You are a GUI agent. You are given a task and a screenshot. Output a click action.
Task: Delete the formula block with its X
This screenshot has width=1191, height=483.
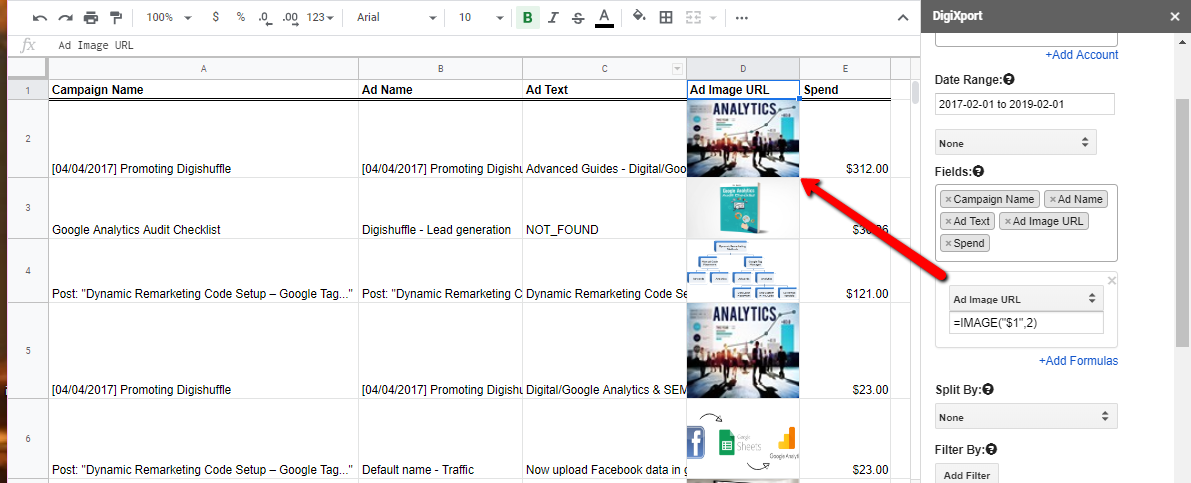point(1112,281)
